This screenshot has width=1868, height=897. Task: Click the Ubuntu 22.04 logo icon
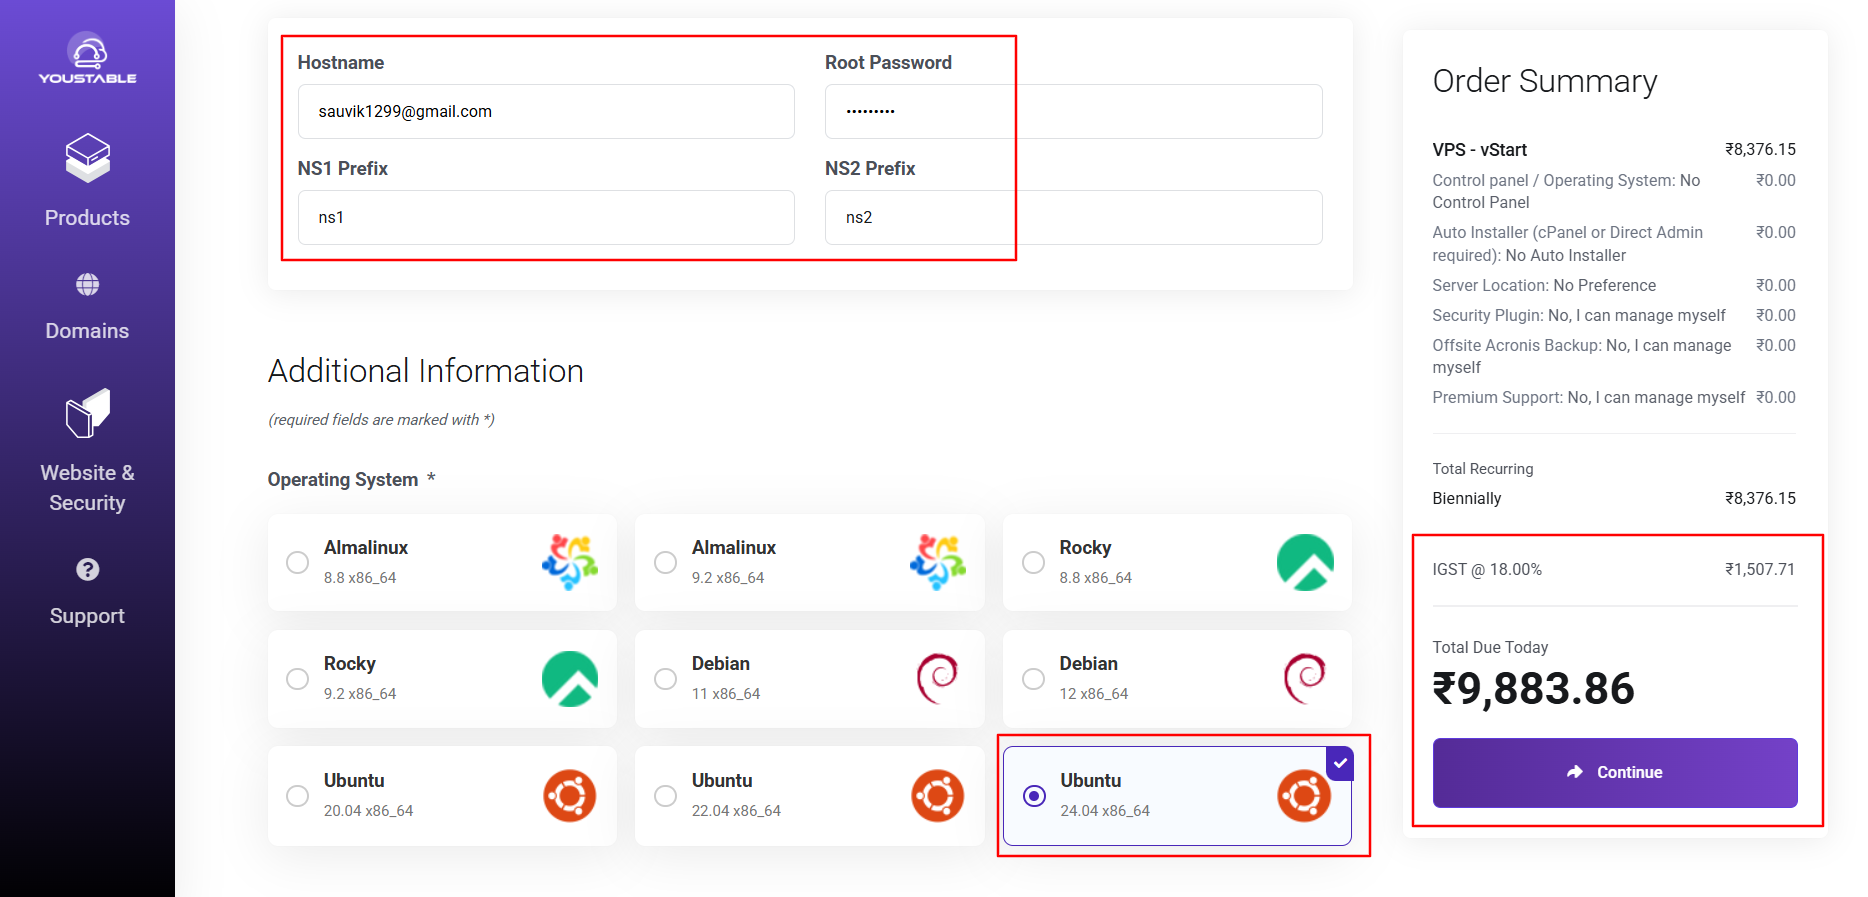pos(938,796)
